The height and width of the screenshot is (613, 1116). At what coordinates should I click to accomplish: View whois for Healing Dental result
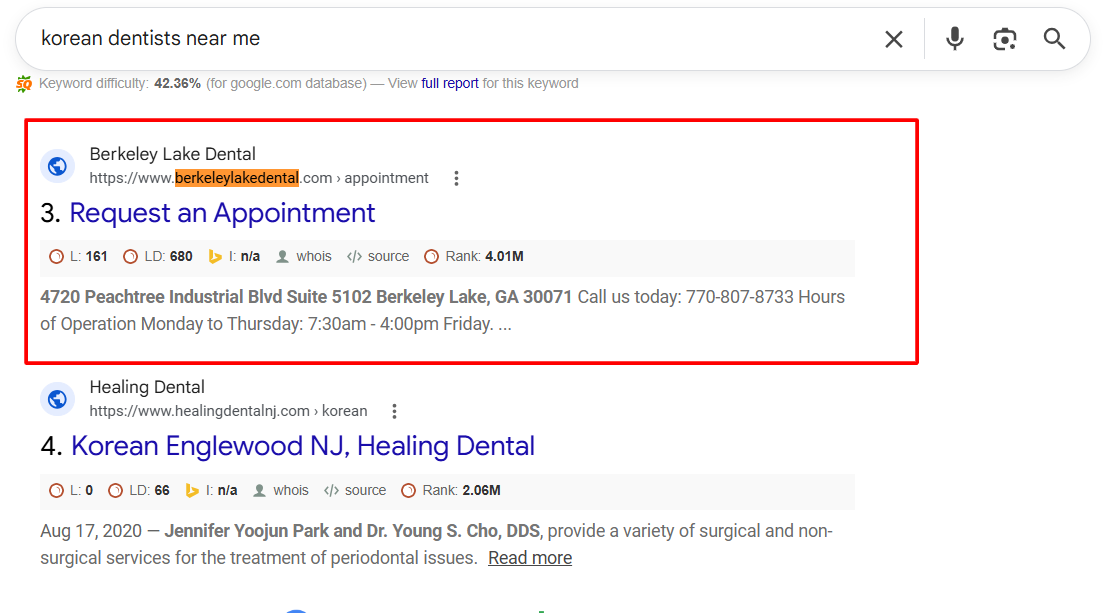[281, 491]
